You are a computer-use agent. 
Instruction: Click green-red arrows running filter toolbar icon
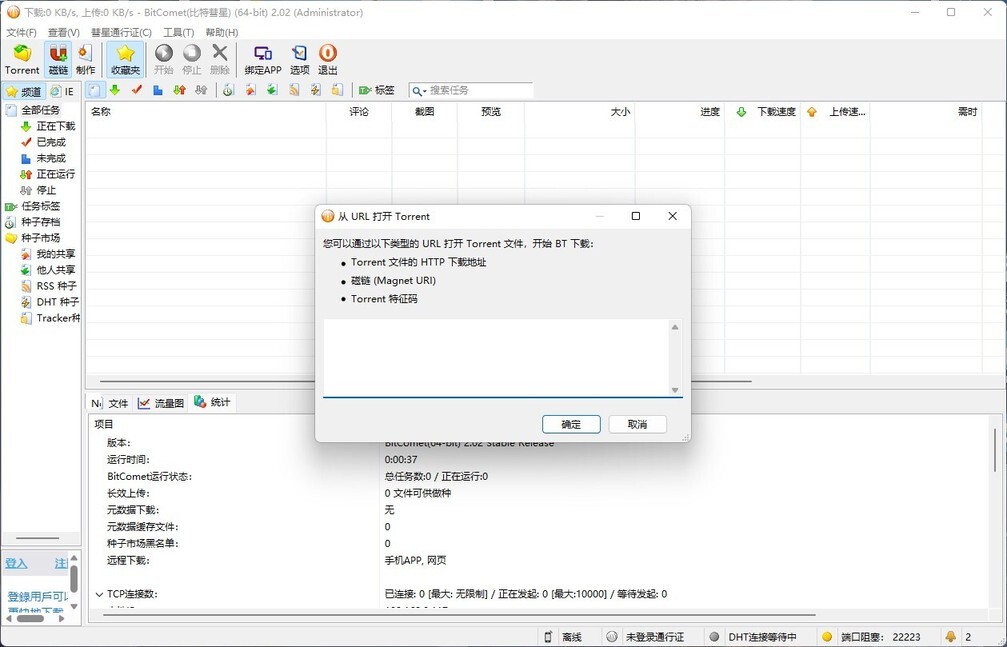click(180, 91)
